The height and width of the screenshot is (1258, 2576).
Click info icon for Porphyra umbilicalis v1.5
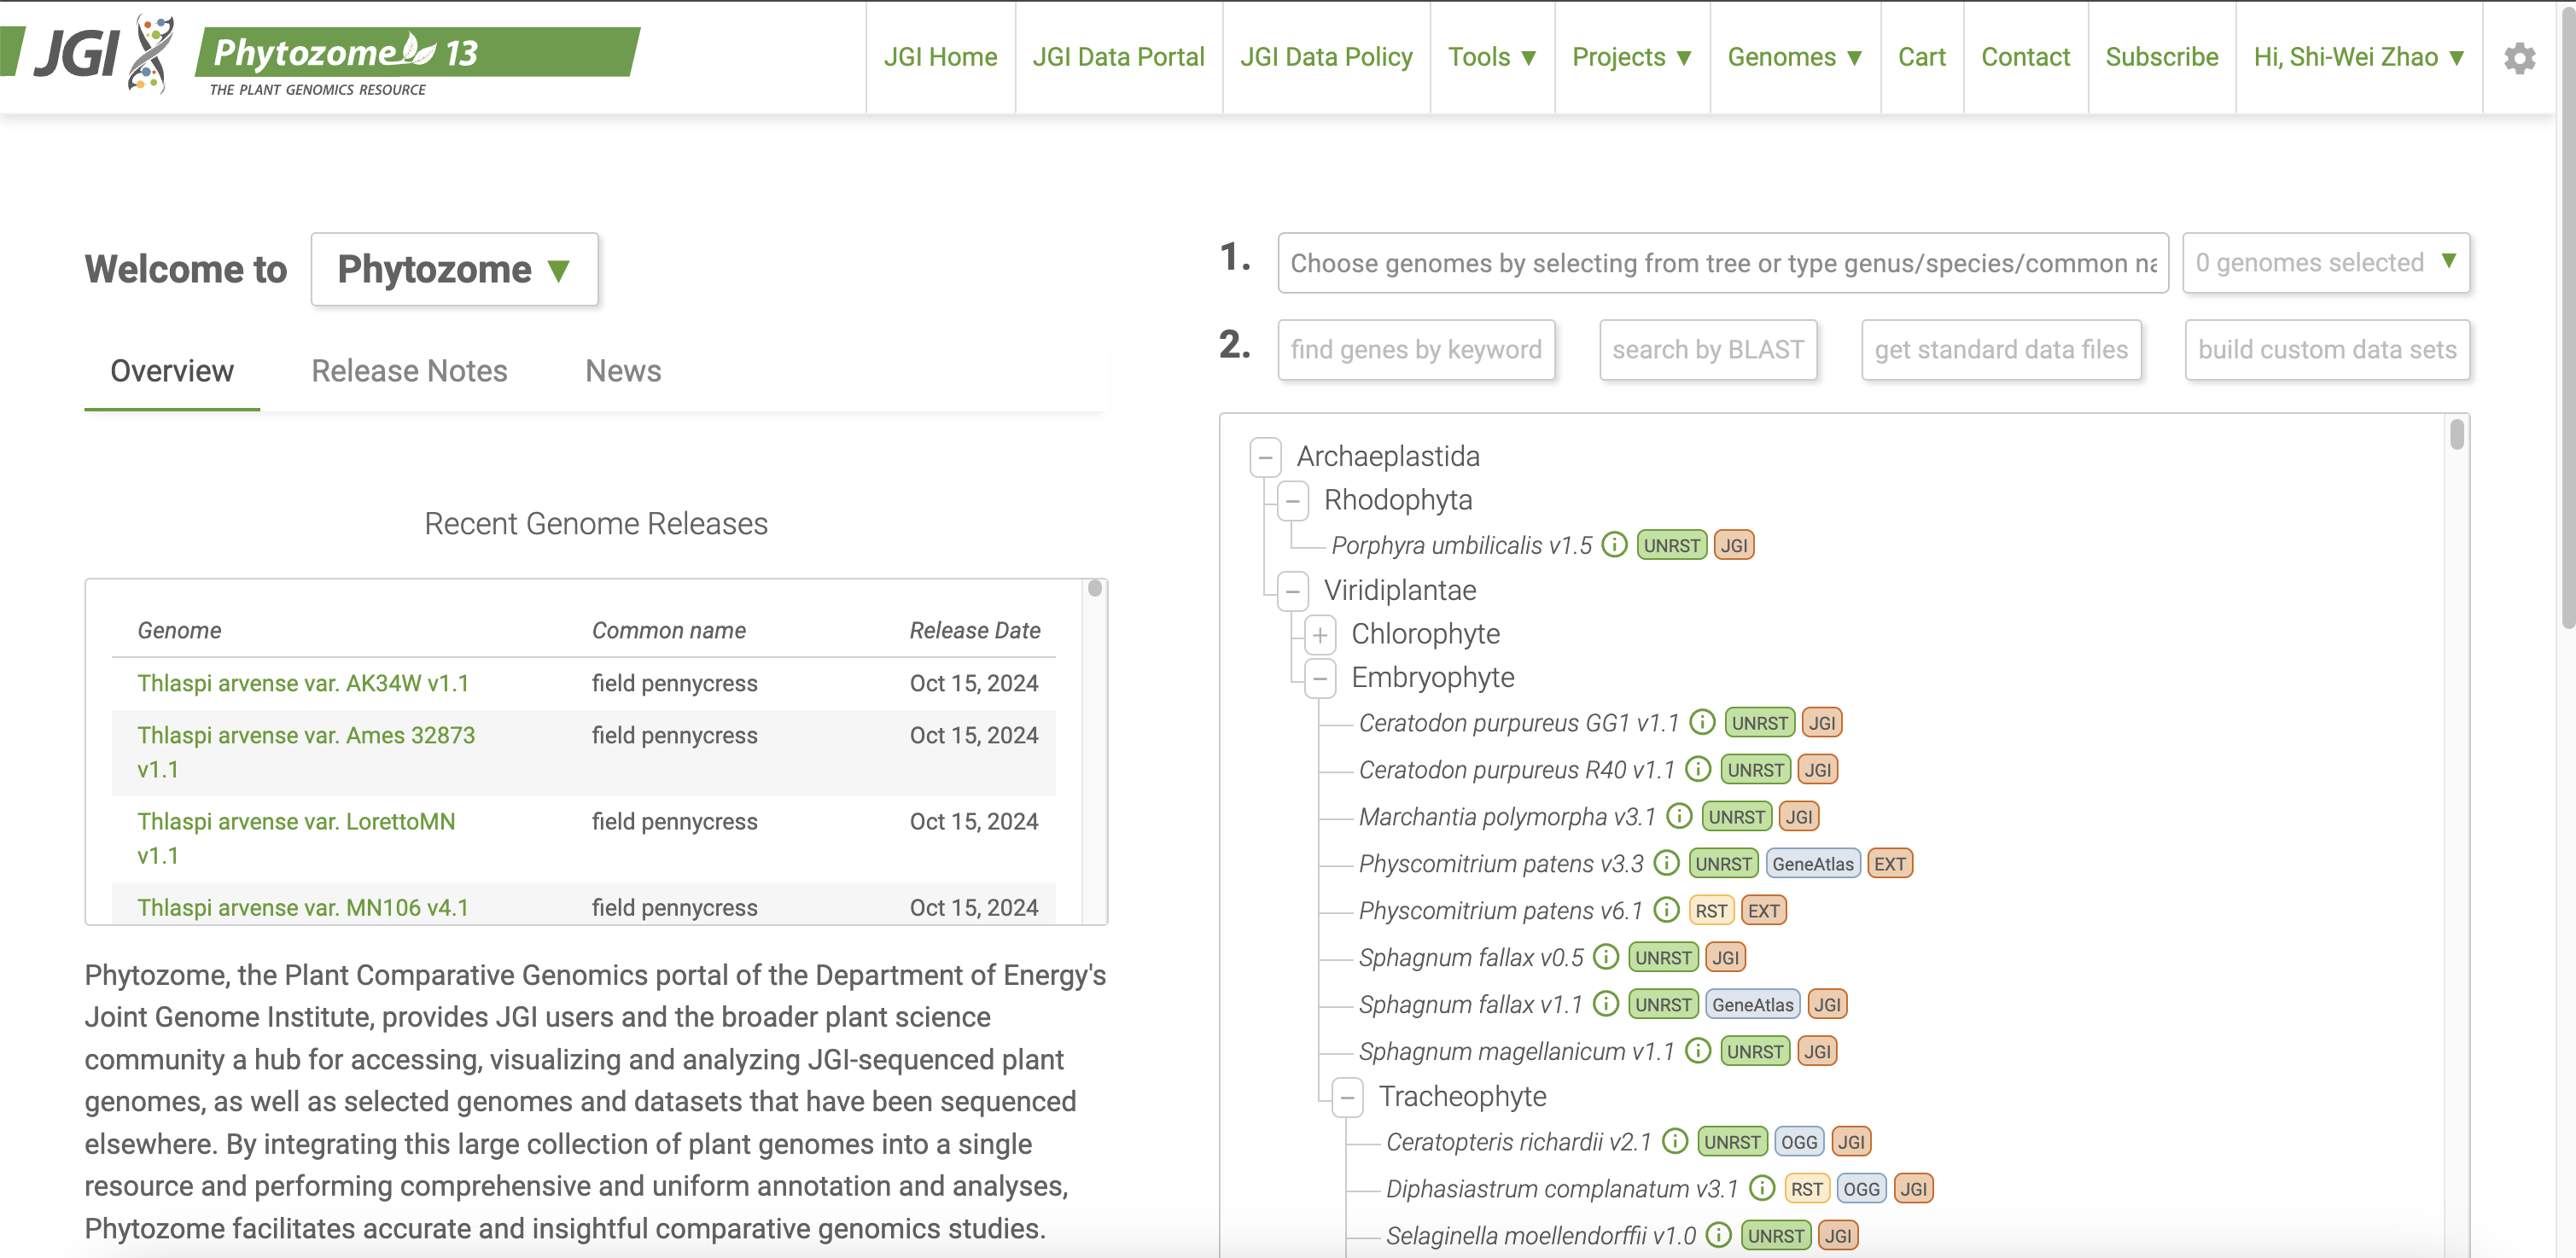(x=1614, y=545)
